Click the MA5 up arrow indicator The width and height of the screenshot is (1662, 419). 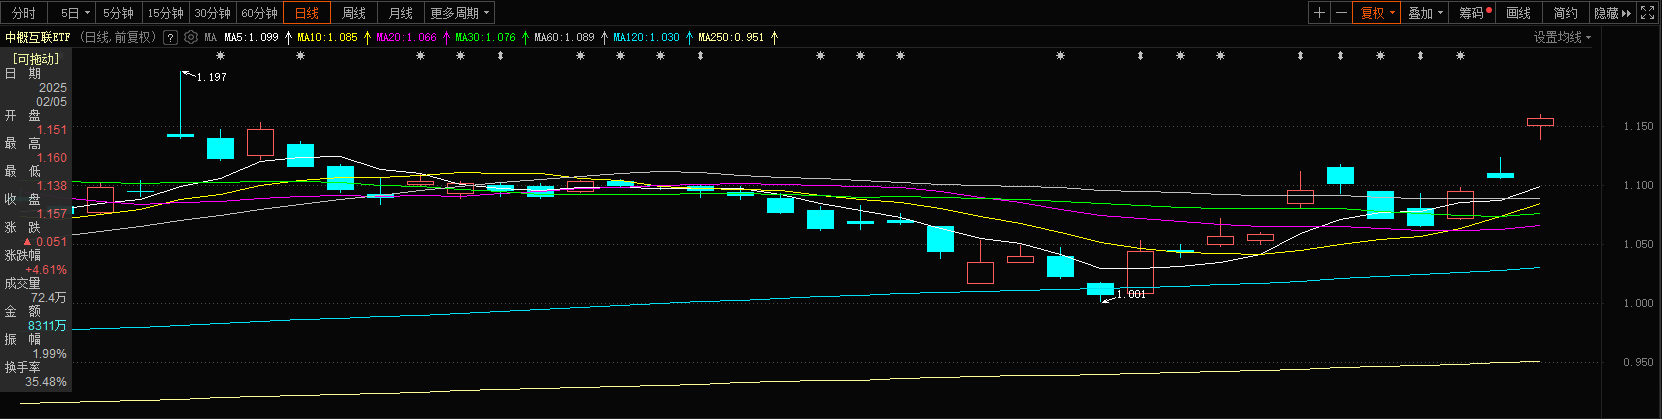[x=289, y=37]
